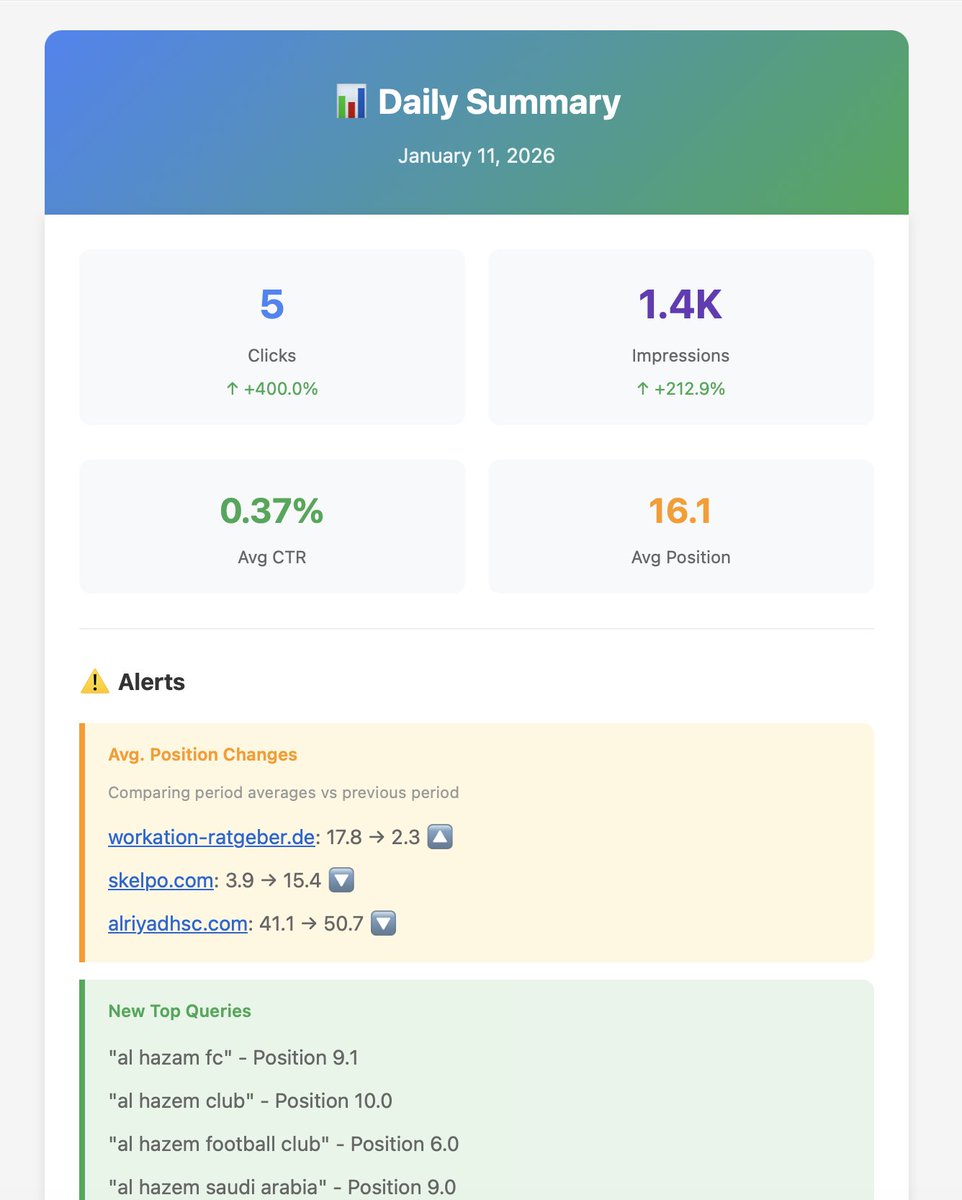The width and height of the screenshot is (962, 1200).
Task: Open the skelpo.com link
Action: pyautogui.click(x=160, y=880)
